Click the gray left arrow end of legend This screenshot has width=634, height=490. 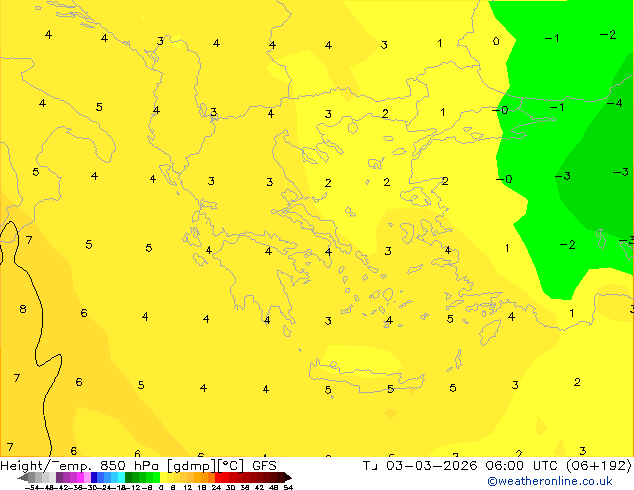(x=23, y=478)
